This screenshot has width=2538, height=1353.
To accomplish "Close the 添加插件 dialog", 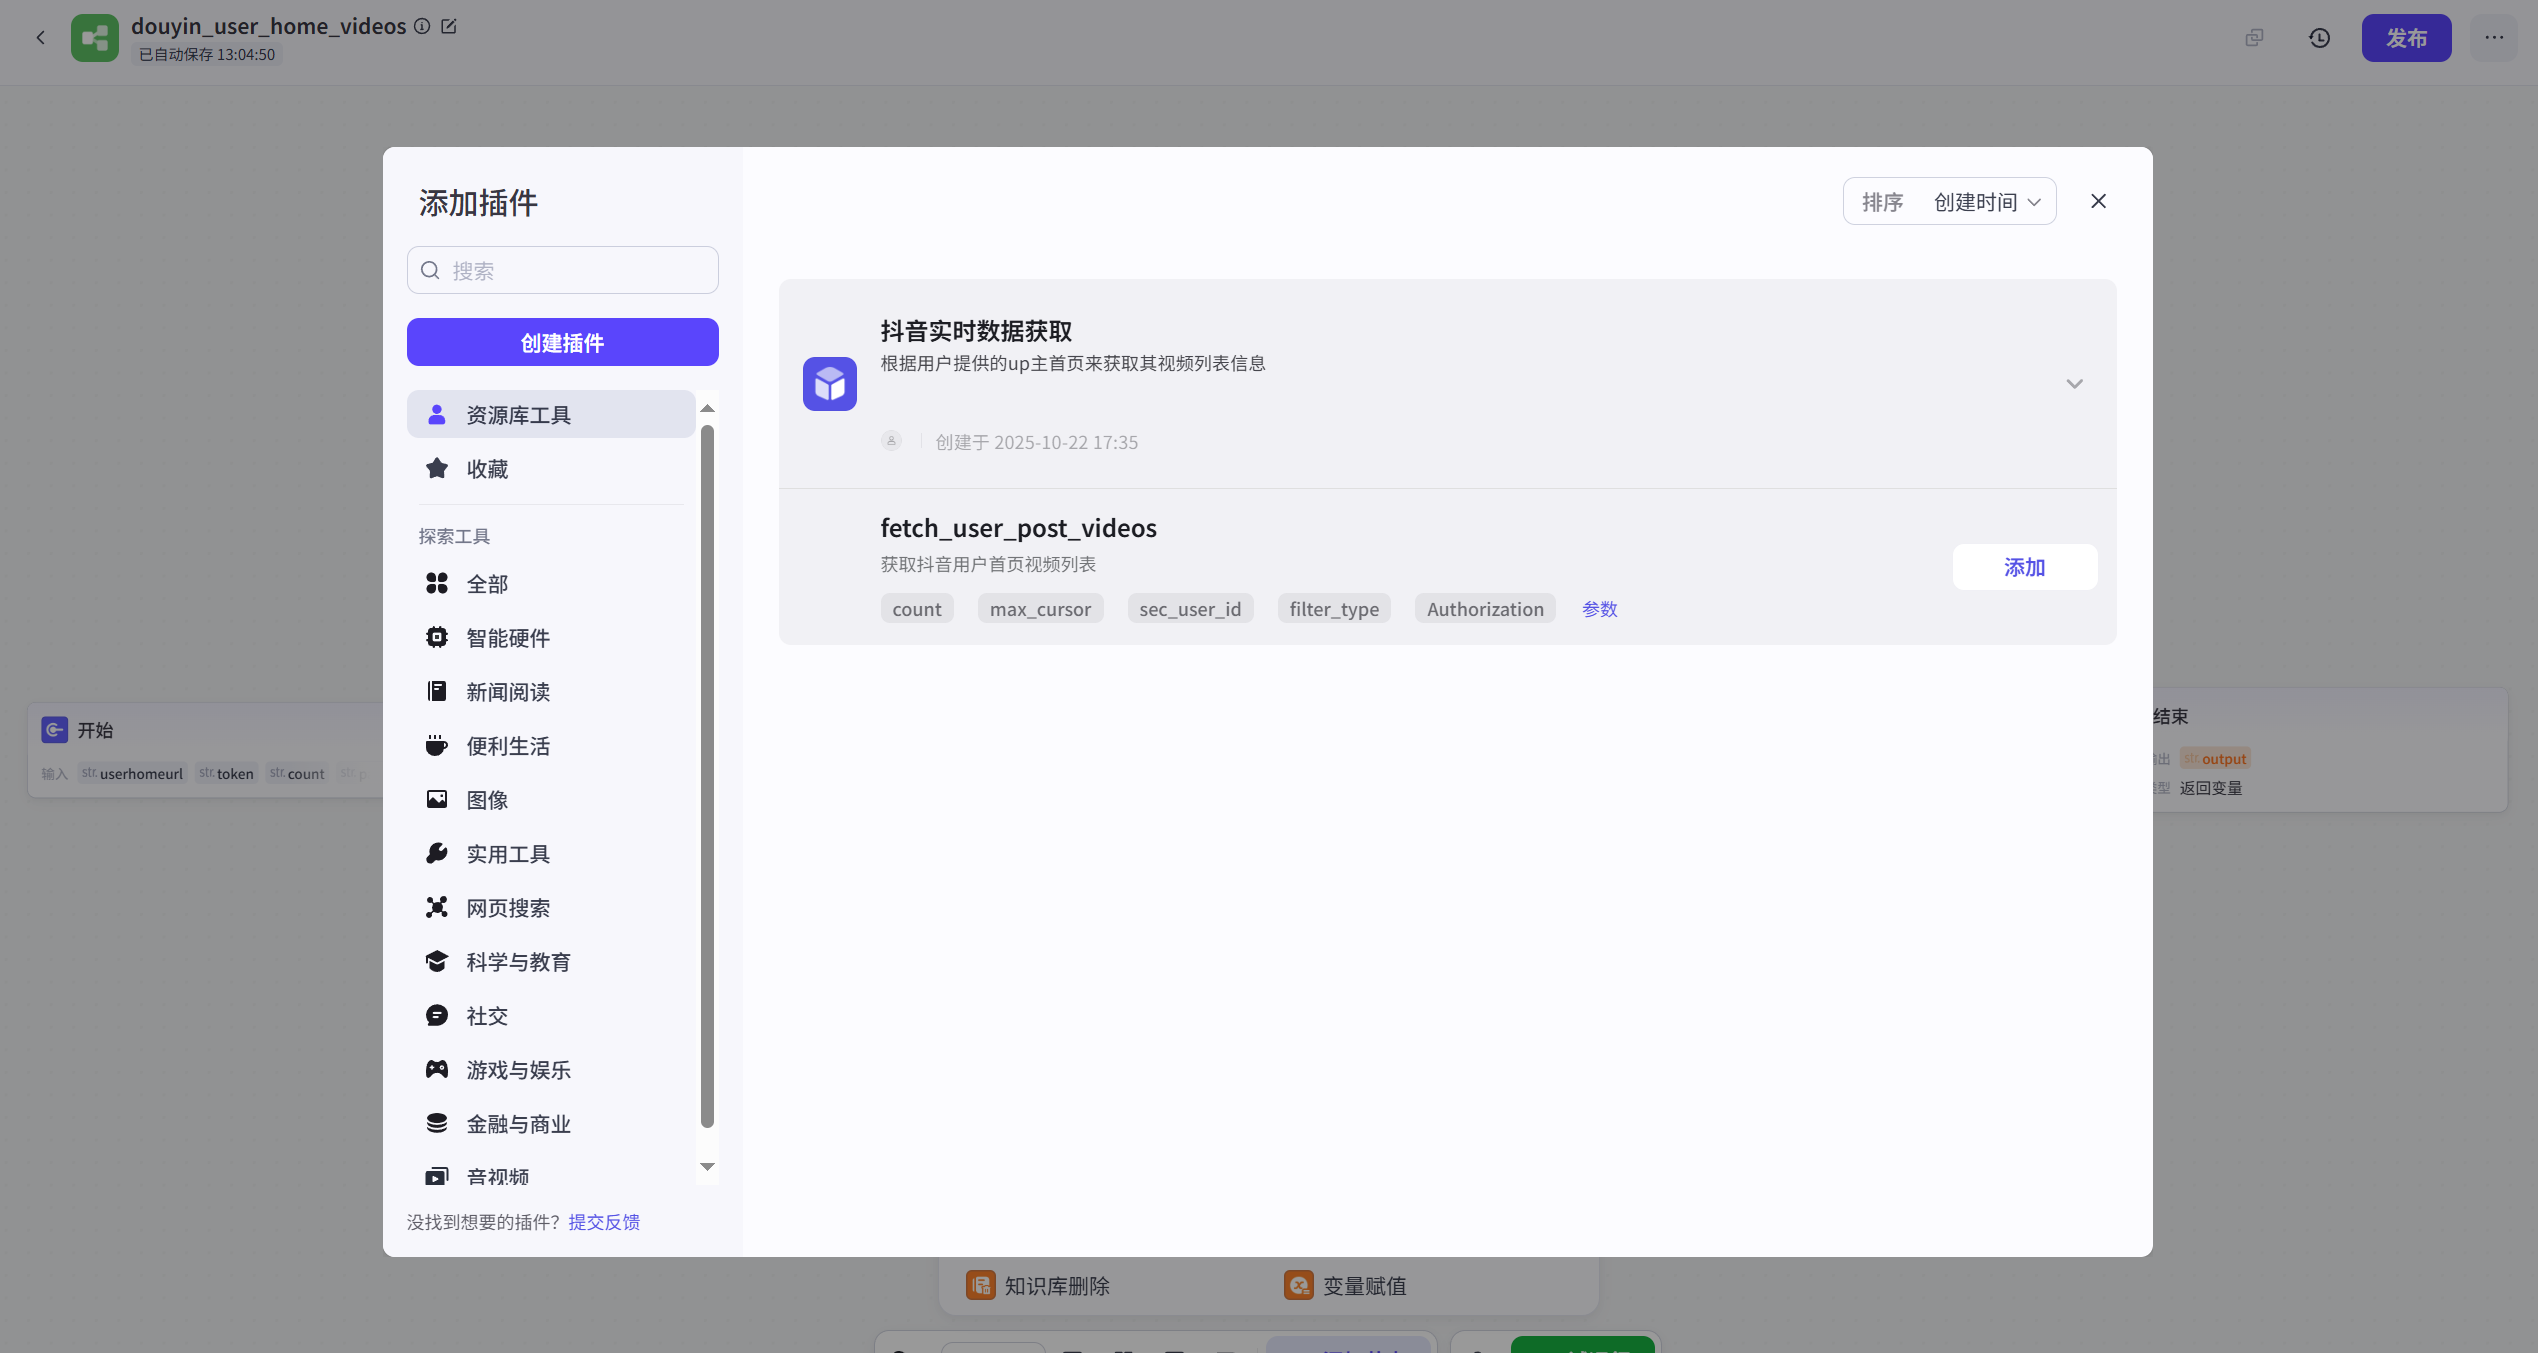I will (x=2098, y=201).
